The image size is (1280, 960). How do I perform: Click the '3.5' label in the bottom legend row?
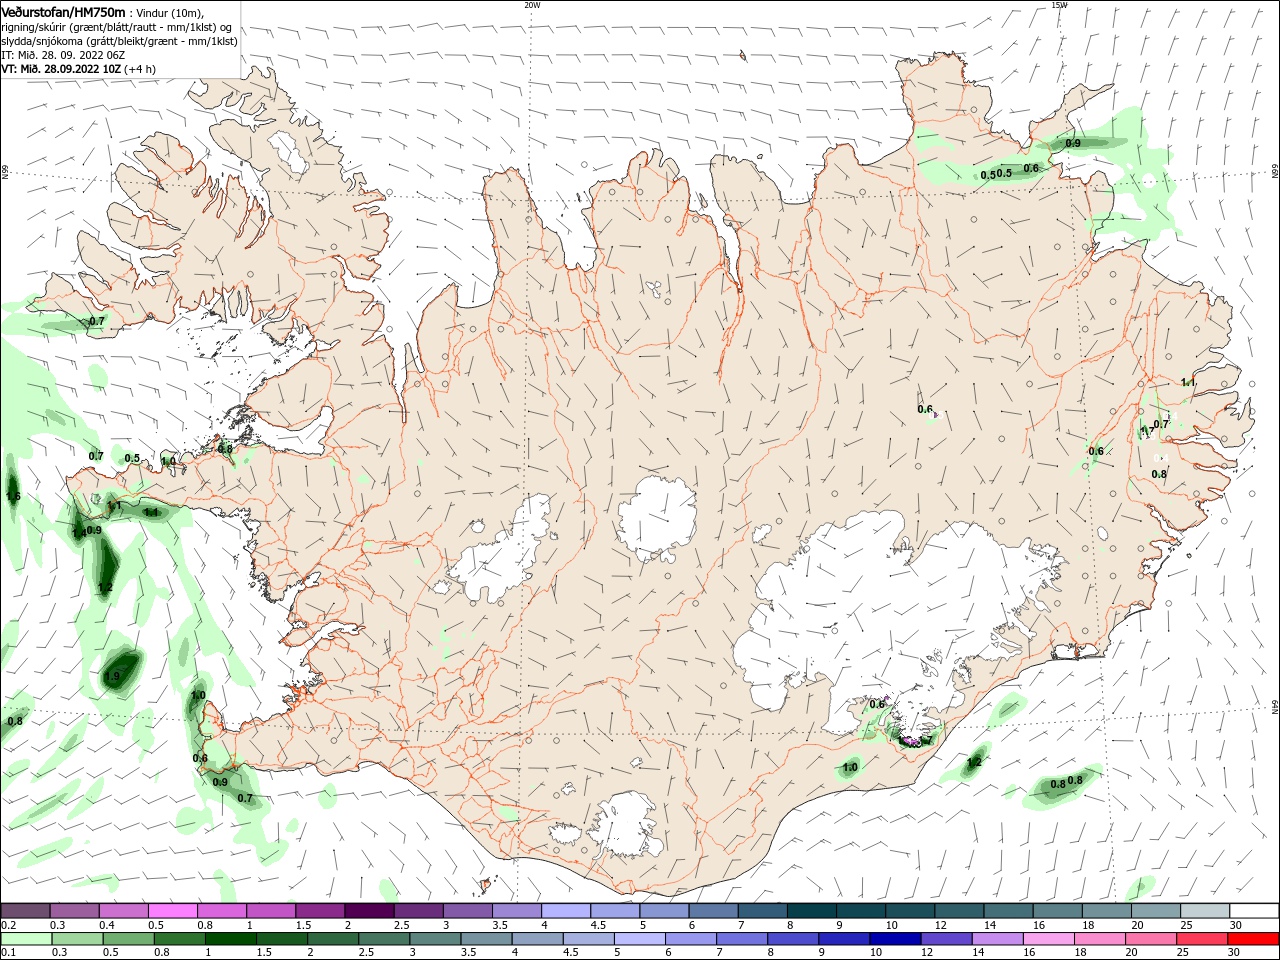pyautogui.click(x=470, y=953)
